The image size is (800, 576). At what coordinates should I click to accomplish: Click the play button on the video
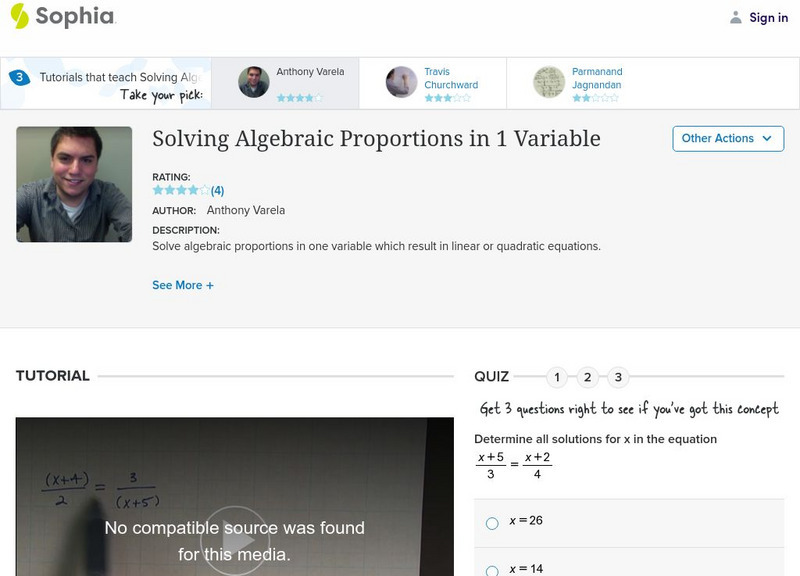(x=237, y=542)
